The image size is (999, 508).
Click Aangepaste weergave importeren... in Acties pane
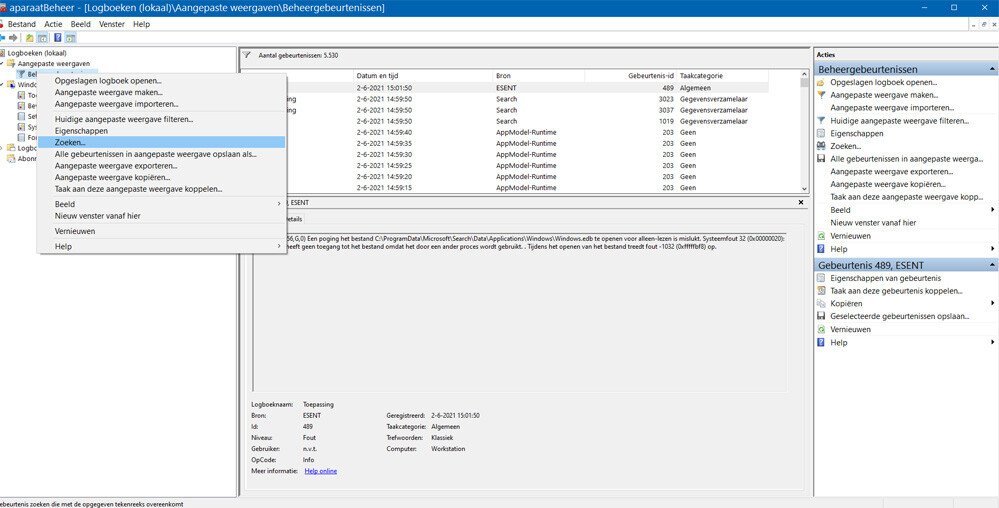point(892,108)
